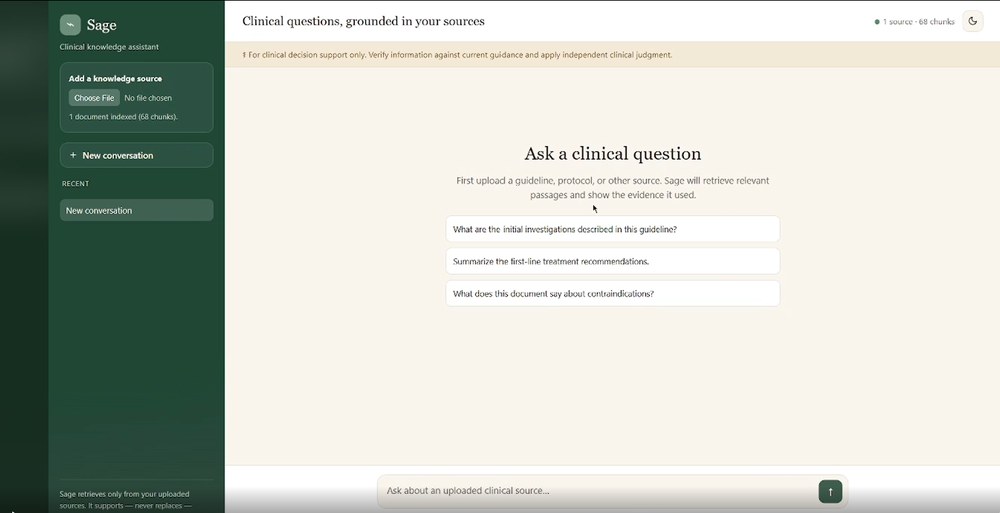The height and width of the screenshot is (513, 1000).
Task: Focus the 'Ask about an uploaded clinical source' input
Action: [x=598, y=491]
